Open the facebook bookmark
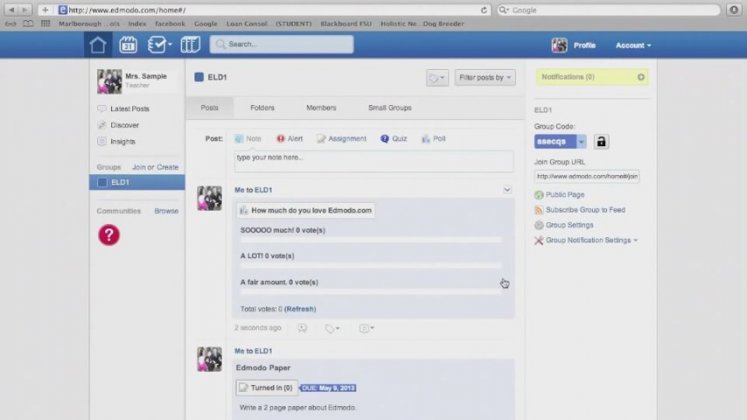 (170, 23)
